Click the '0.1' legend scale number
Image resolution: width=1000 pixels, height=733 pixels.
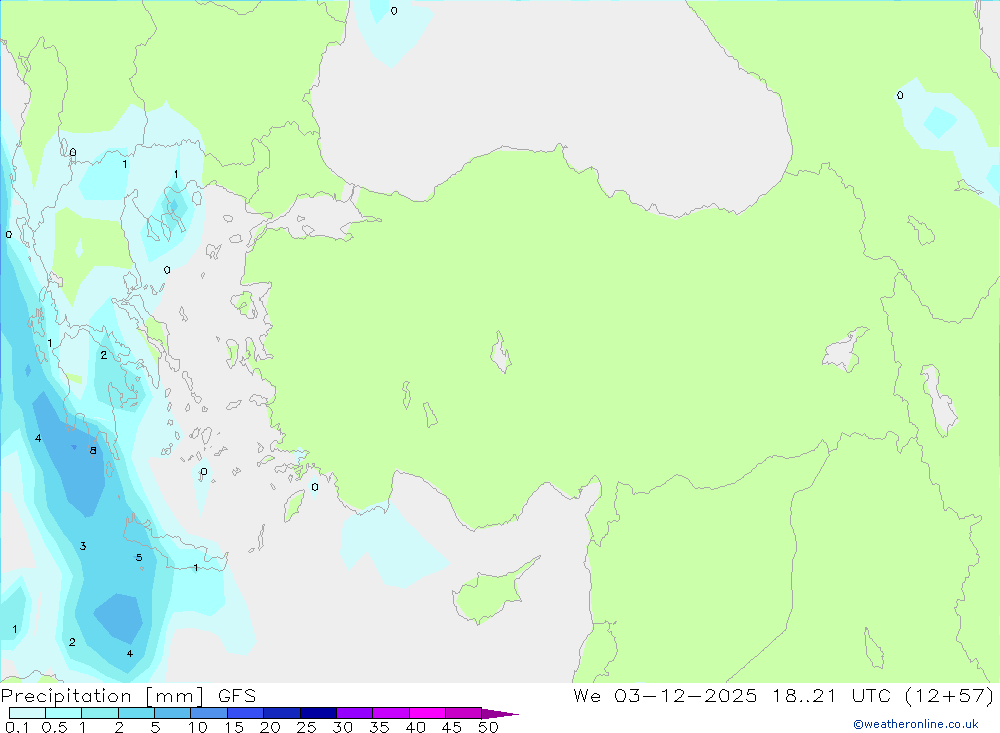point(17,727)
